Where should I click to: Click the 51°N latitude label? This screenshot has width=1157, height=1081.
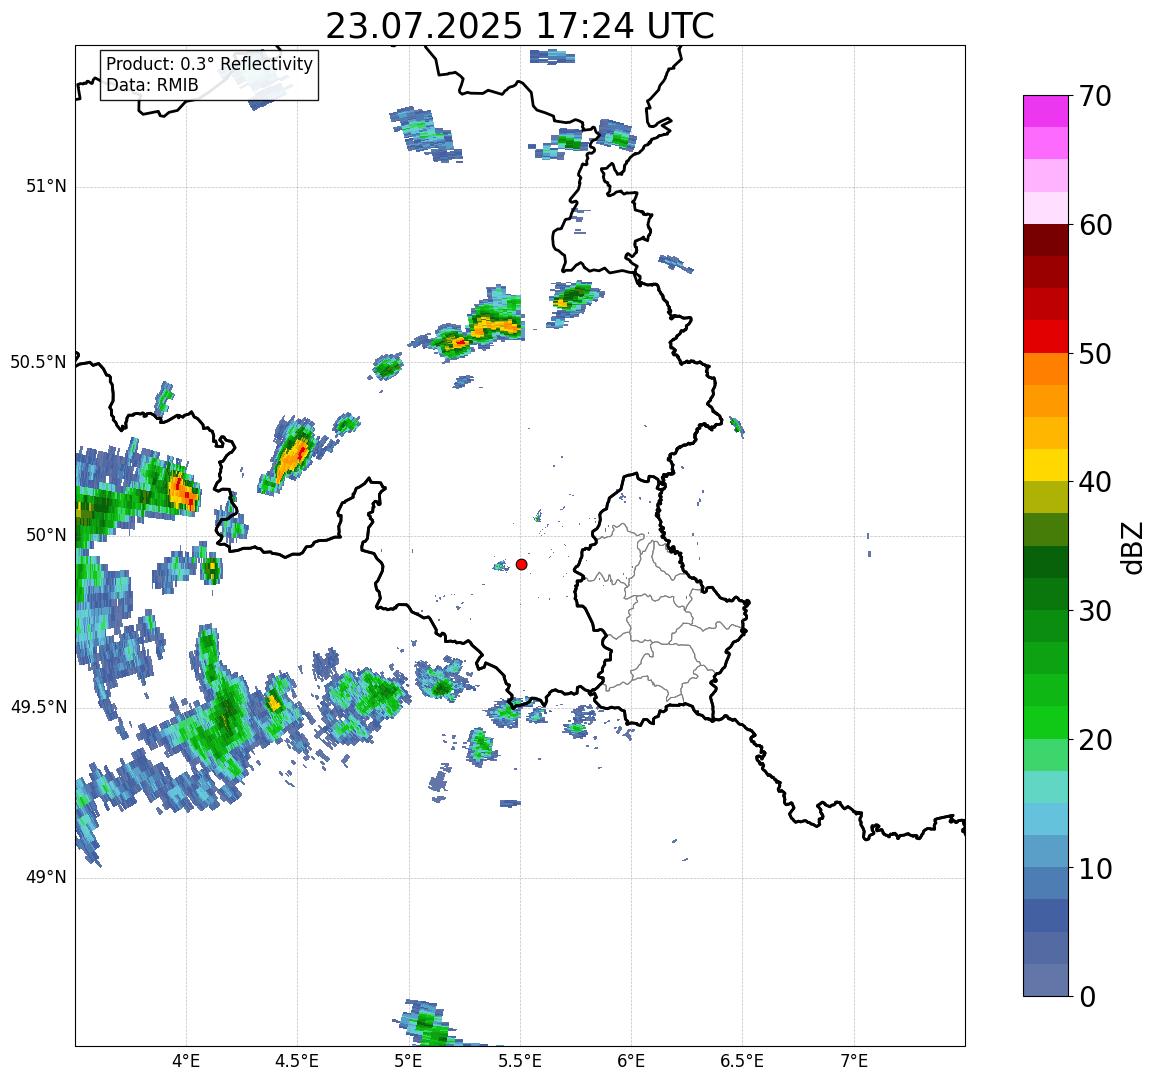point(46,187)
